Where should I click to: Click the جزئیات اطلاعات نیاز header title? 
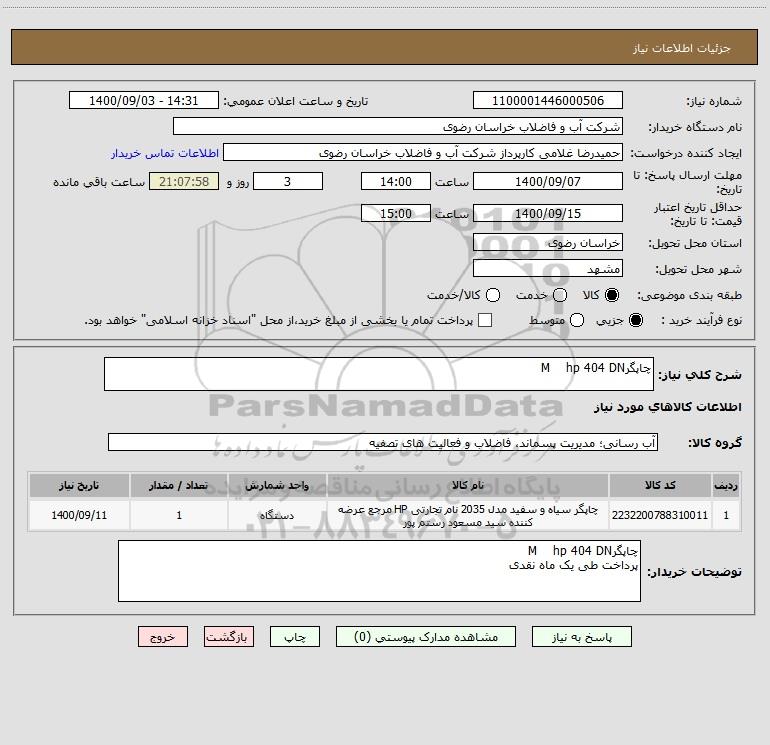682,48
